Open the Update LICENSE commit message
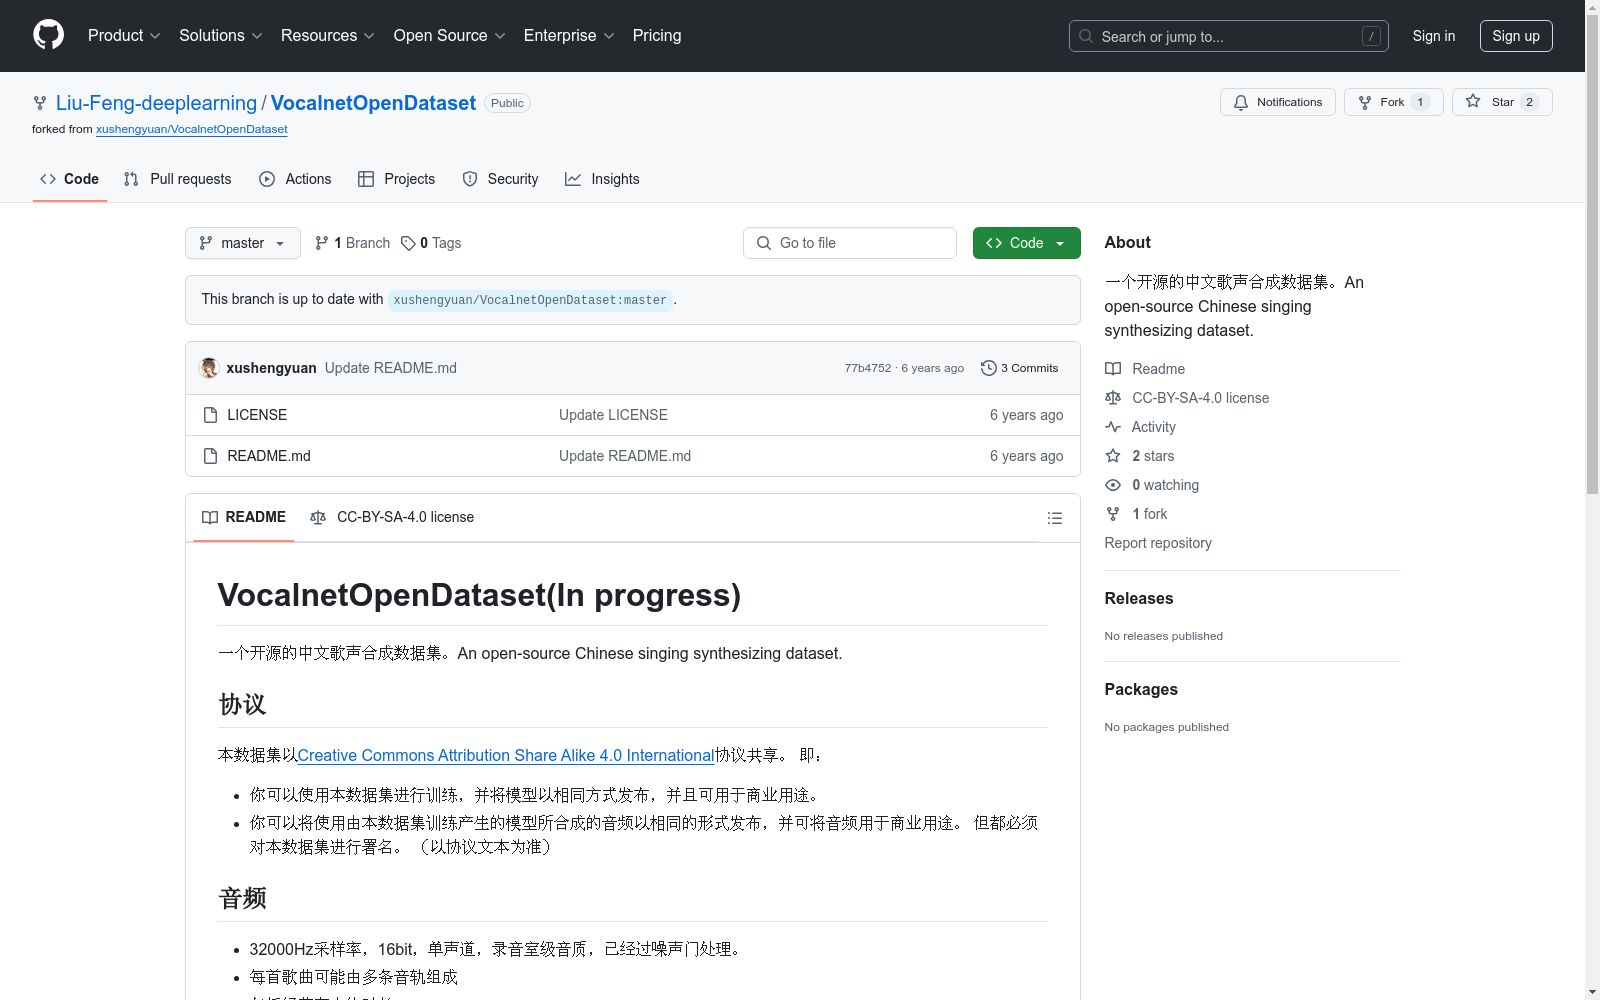1600x1000 pixels. point(613,415)
